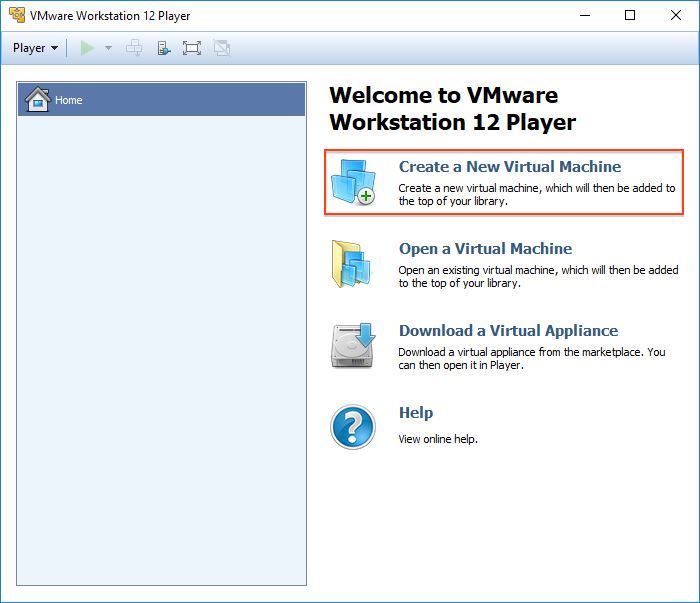Click the 'Open an existing virtual machine' description text
Viewport: 700px width, 603px height.
(538, 277)
